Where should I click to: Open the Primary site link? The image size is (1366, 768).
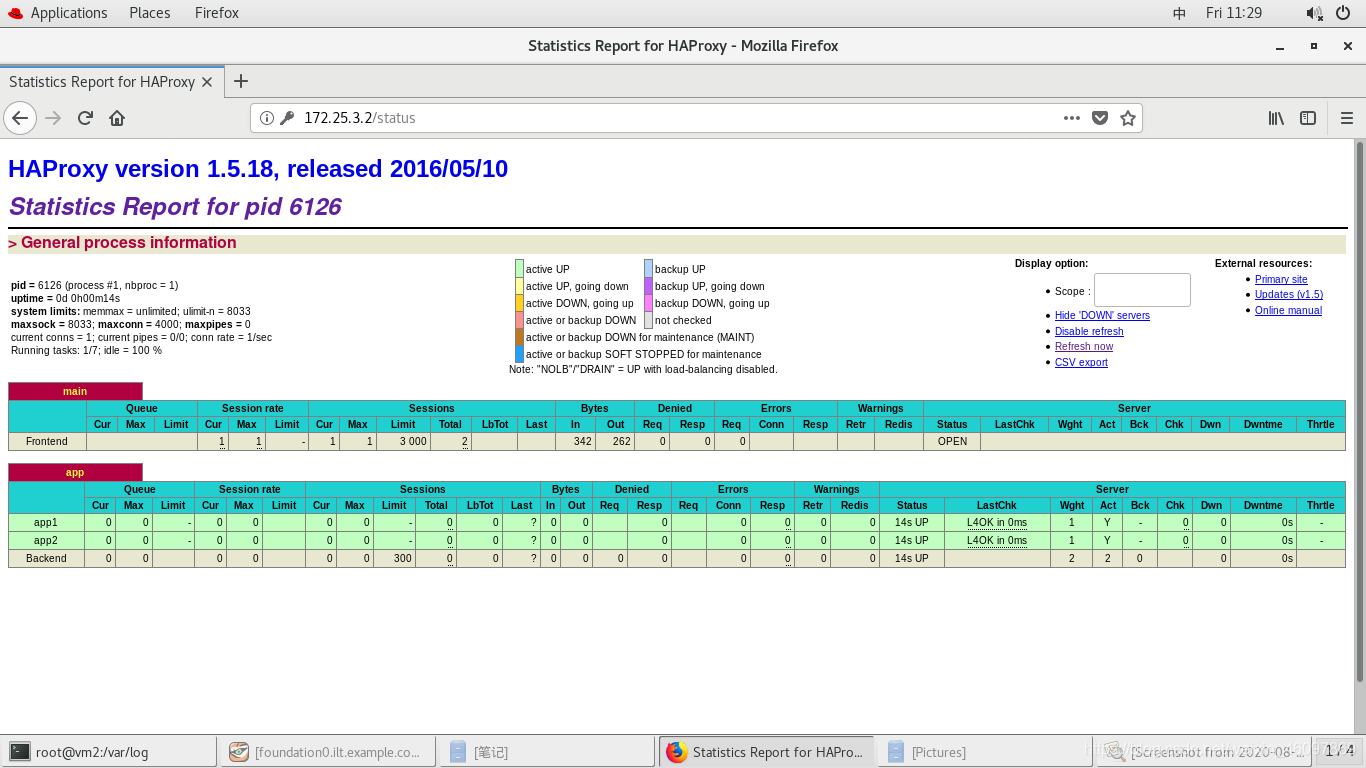click(1281, 279)
